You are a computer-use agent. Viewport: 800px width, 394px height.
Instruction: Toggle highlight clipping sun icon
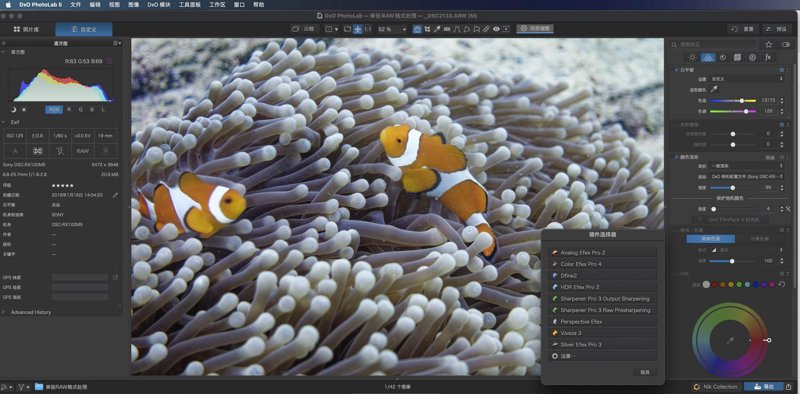[x=24, y=109]
